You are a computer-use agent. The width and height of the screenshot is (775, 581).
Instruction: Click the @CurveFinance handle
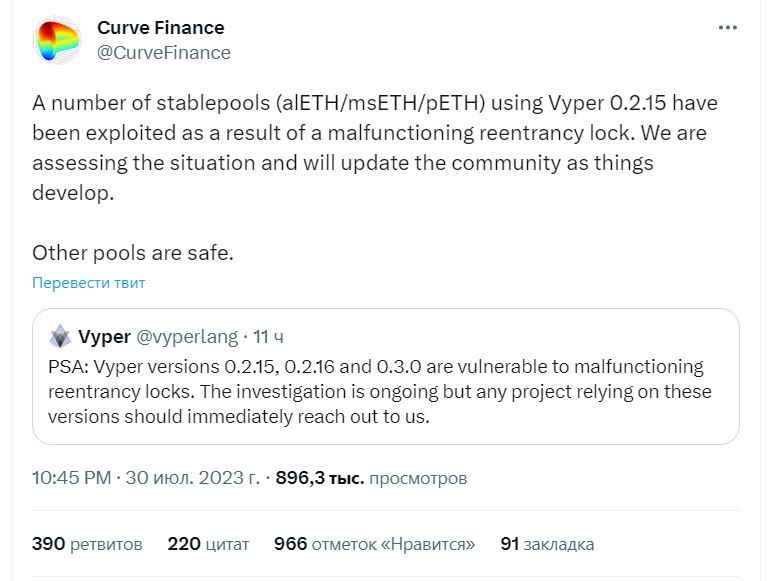tap(163, 52)
